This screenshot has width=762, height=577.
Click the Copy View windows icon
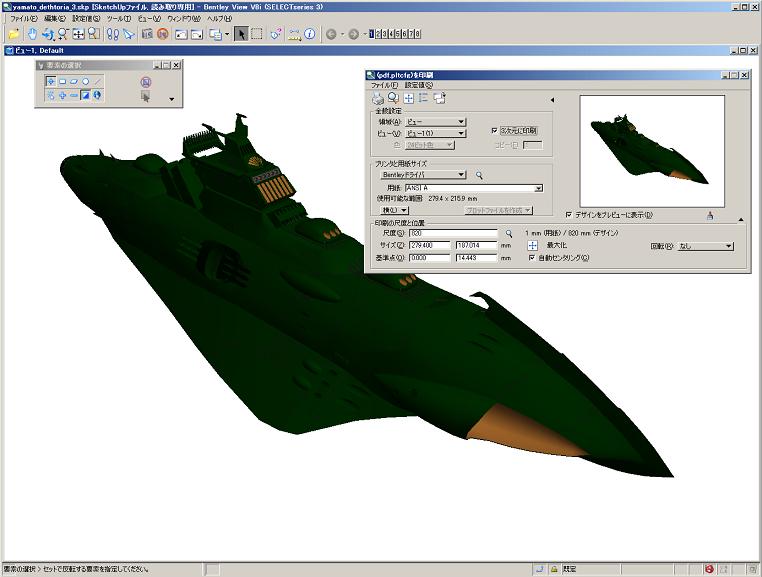pos(215,34)
